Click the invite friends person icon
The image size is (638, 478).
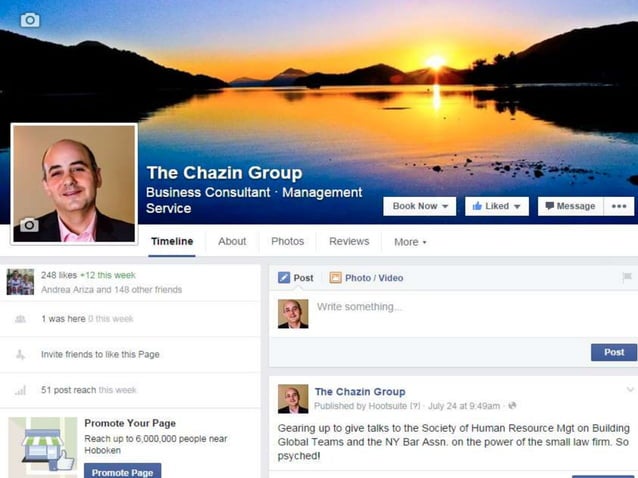[x=20, y=354]
